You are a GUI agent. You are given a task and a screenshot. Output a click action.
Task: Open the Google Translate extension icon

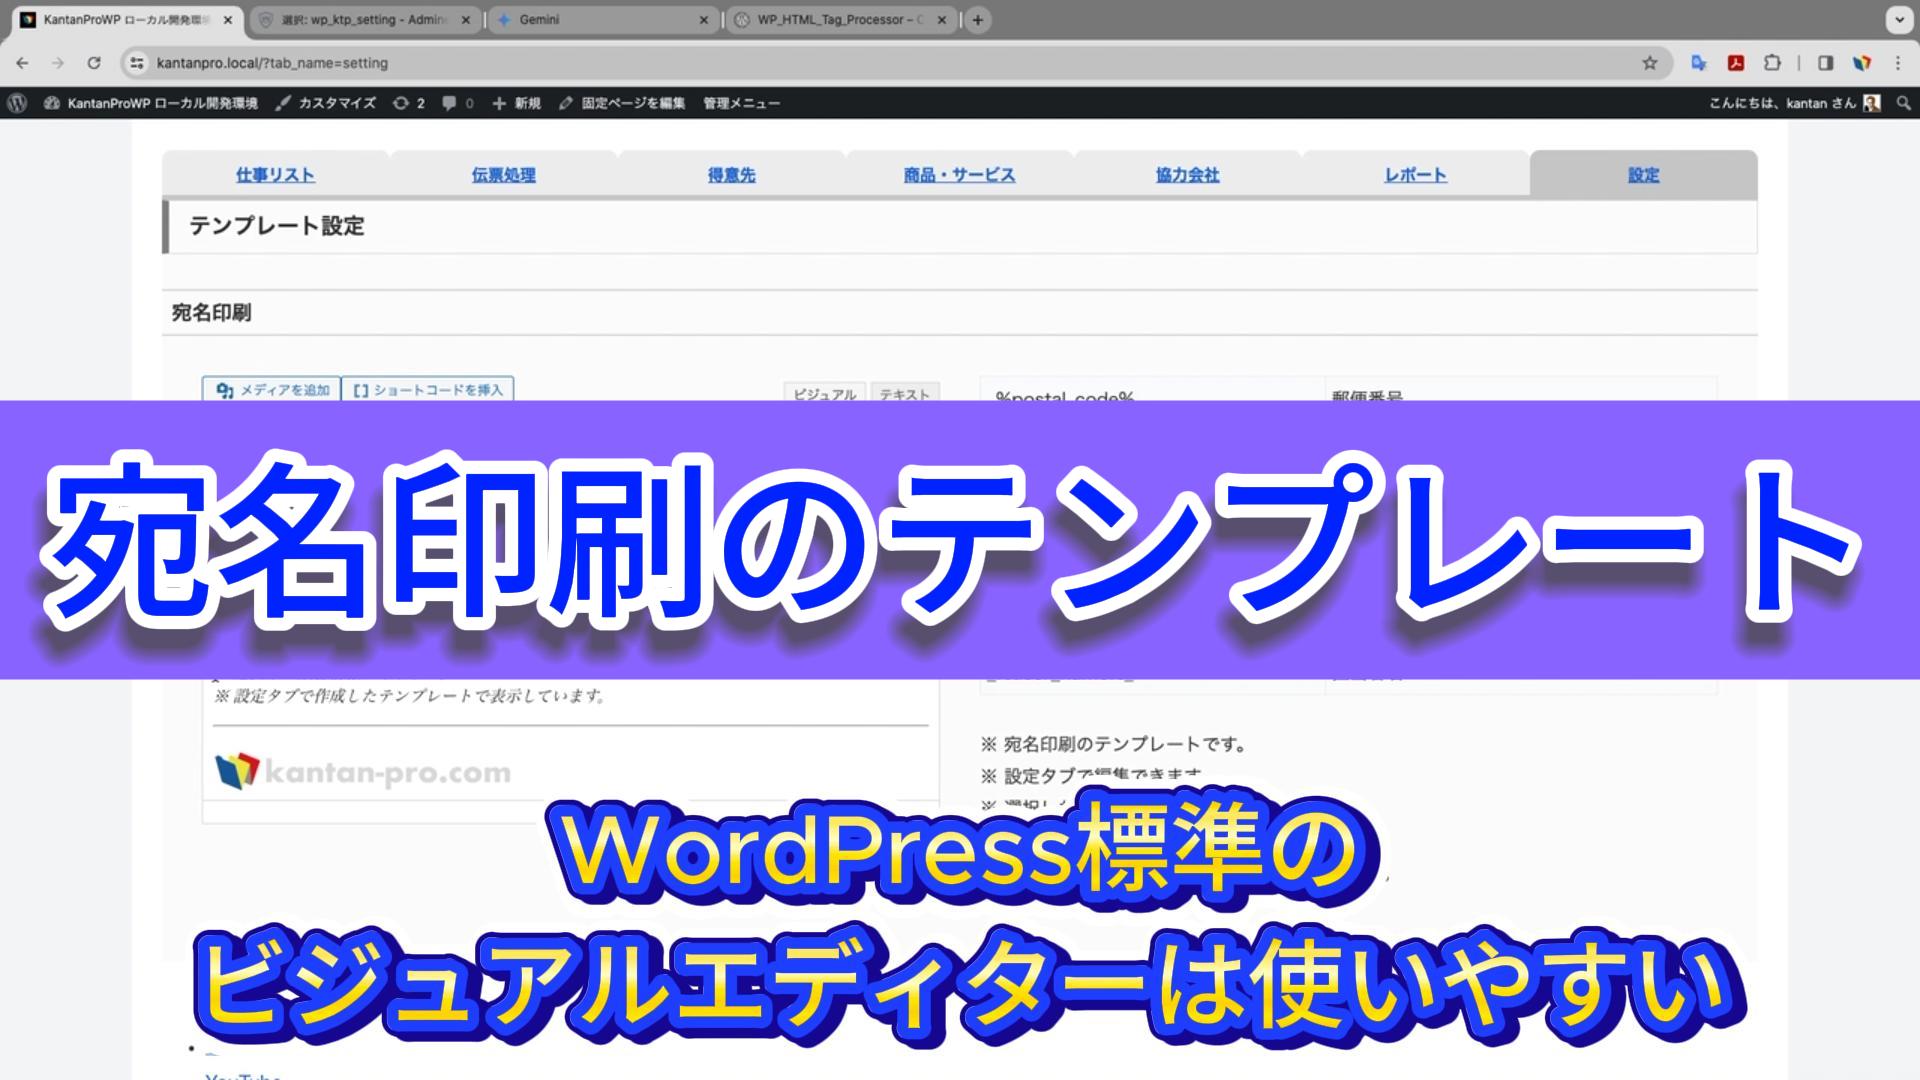coord(1698,63)
